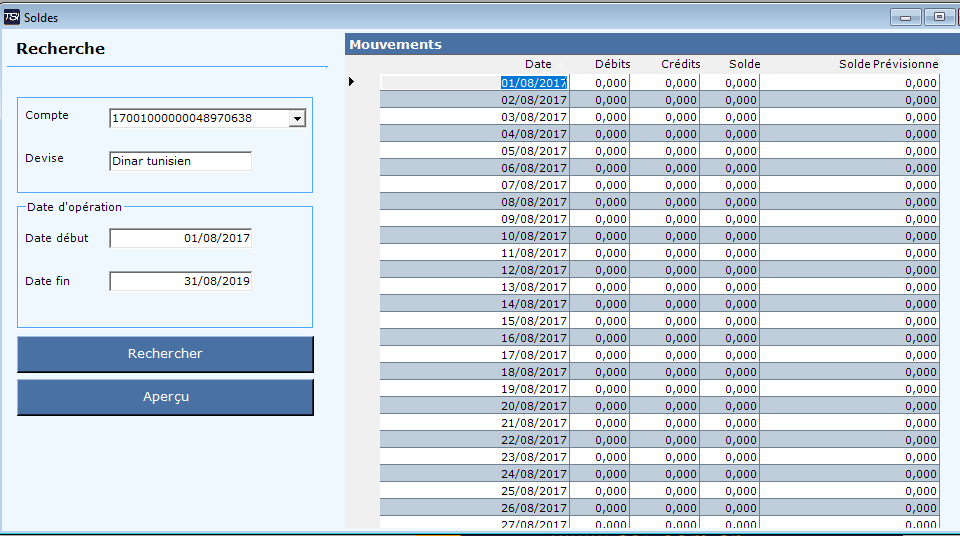Click Solde Prévisionne cell in row 18/08/2017

(850, 372)
